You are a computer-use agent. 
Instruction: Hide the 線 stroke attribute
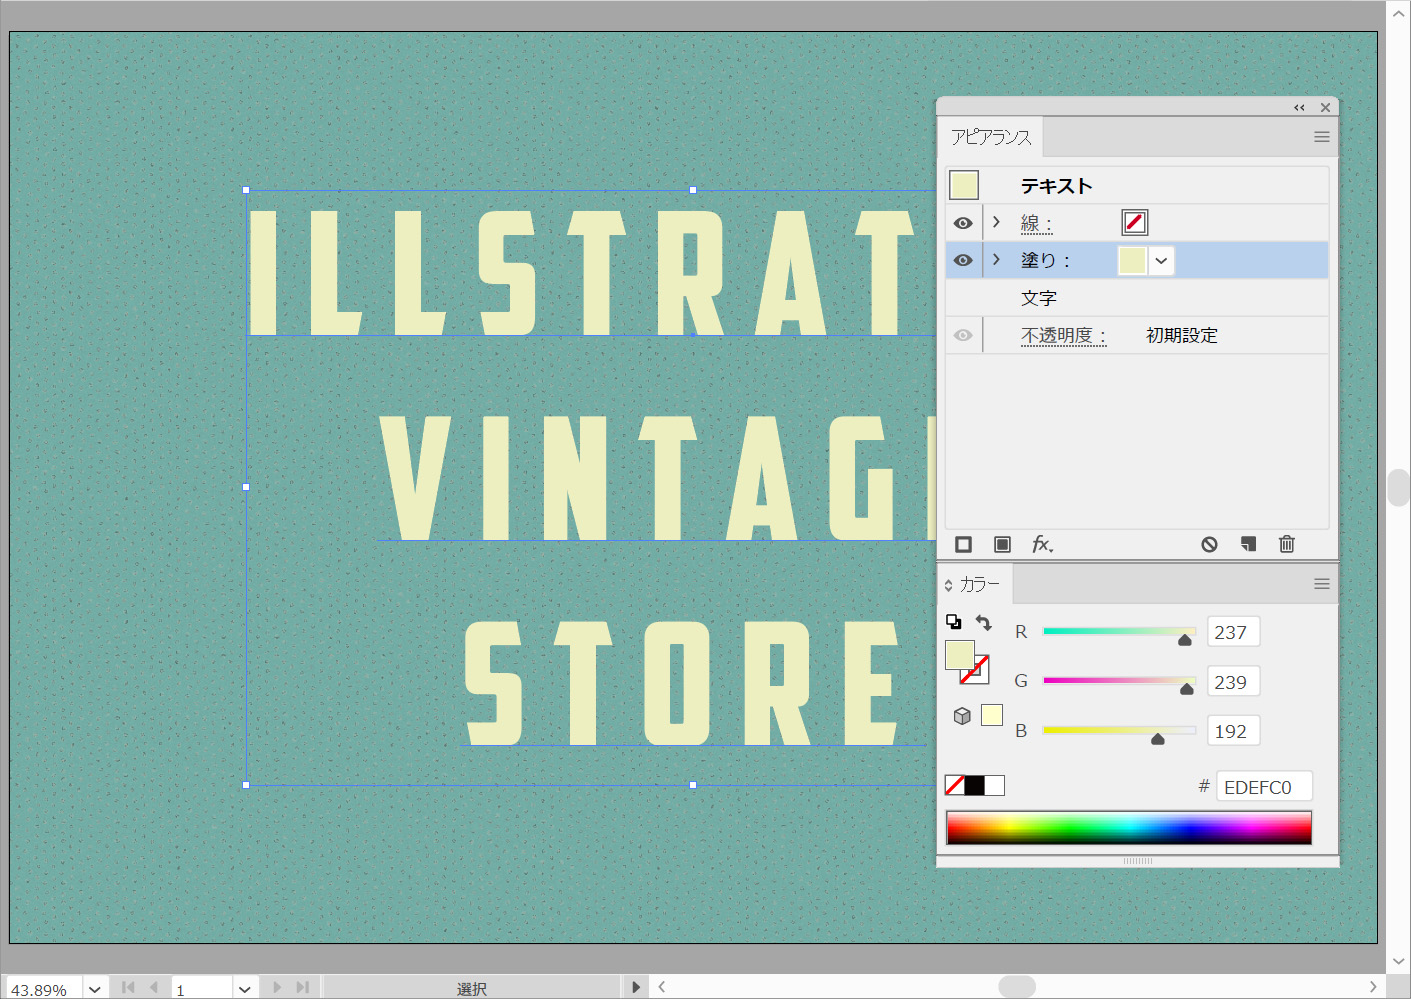pyautogui.click(x=963, y=223)
